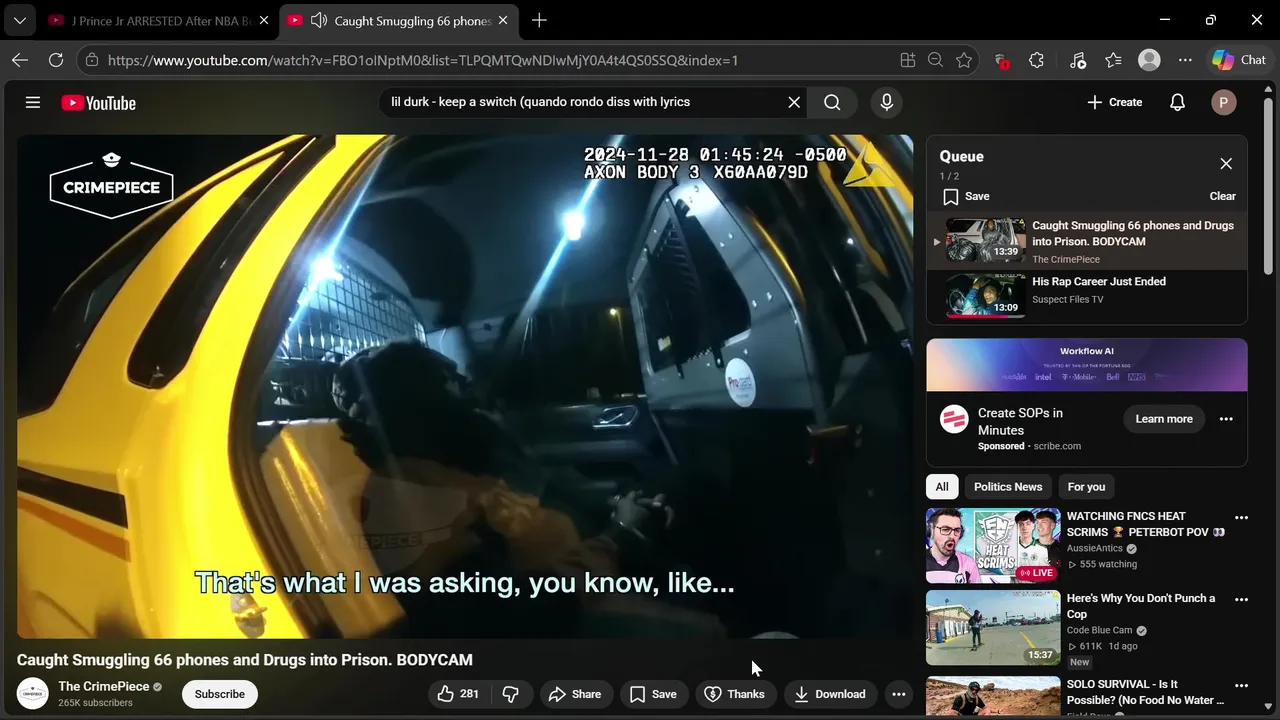This screenshot has width=1280, height=720.
Task: Open browser Favorites list
Action: (x=1113, y=60)
